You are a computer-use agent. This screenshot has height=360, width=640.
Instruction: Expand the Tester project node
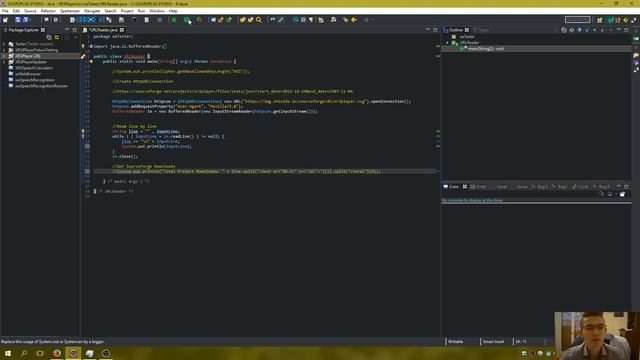[x=4, y=44]
